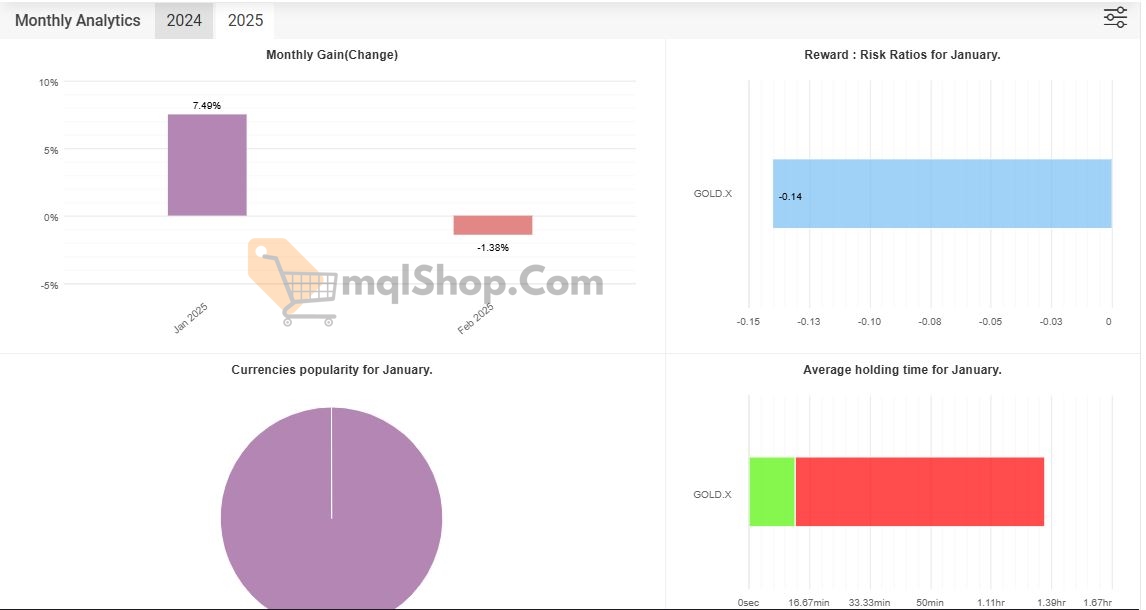
Task: Click the -0.14 ratio value label
Action: (790, 196)
